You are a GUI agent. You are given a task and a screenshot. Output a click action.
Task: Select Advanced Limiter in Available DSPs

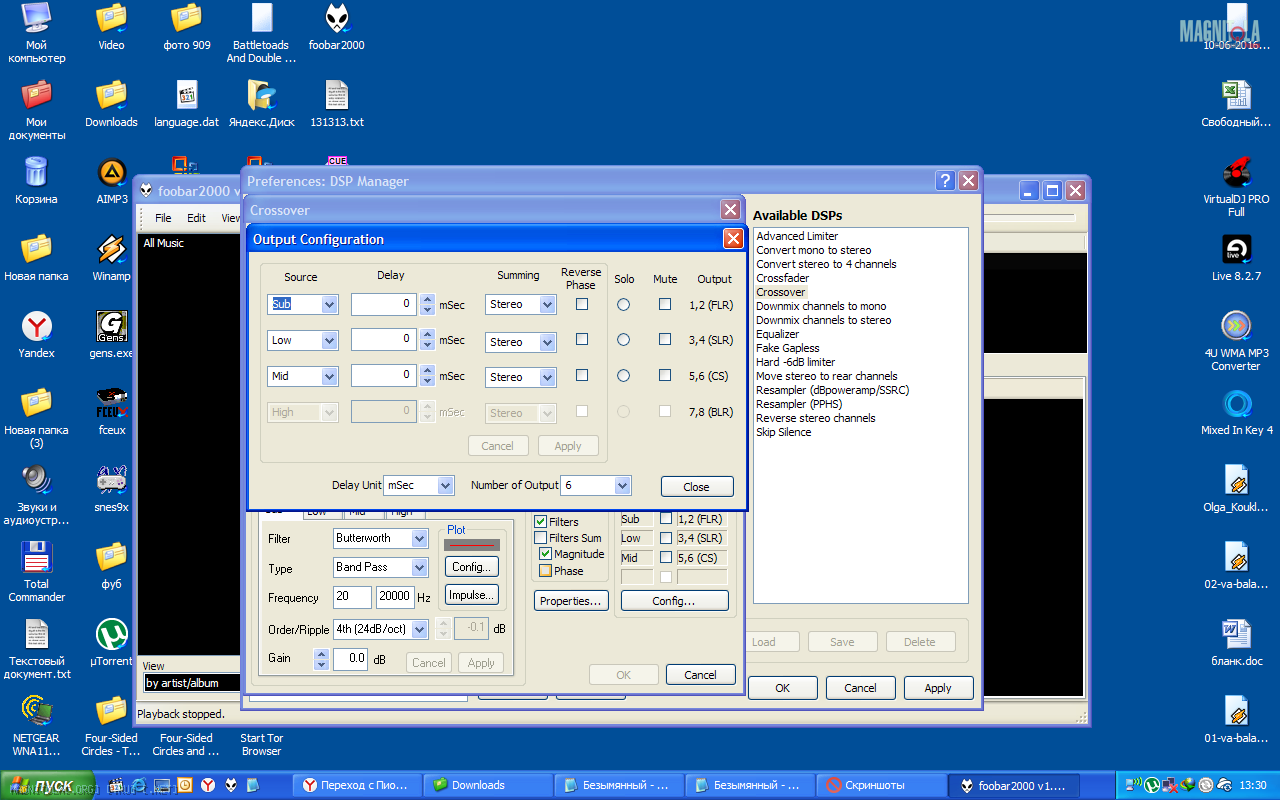[x=797, y=236]
